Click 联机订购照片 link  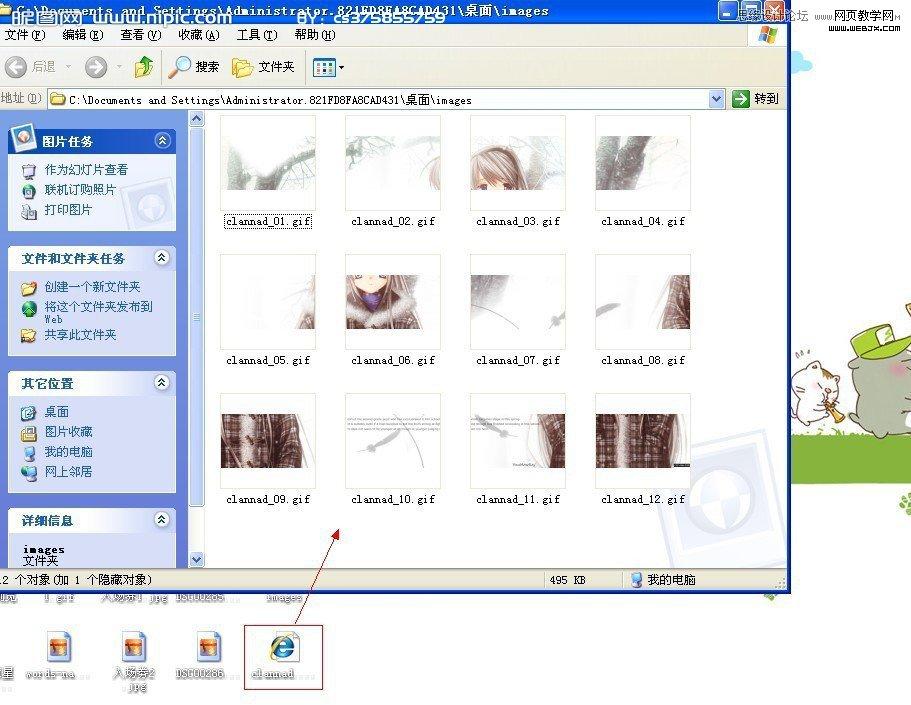coord(80,189)
